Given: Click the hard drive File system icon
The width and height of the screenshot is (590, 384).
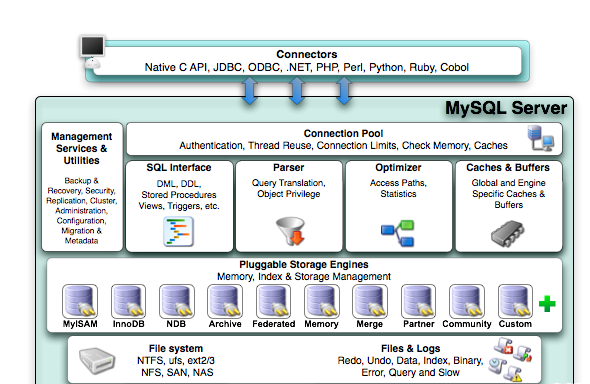Looking at the screenshot, I should click(97, 361).
